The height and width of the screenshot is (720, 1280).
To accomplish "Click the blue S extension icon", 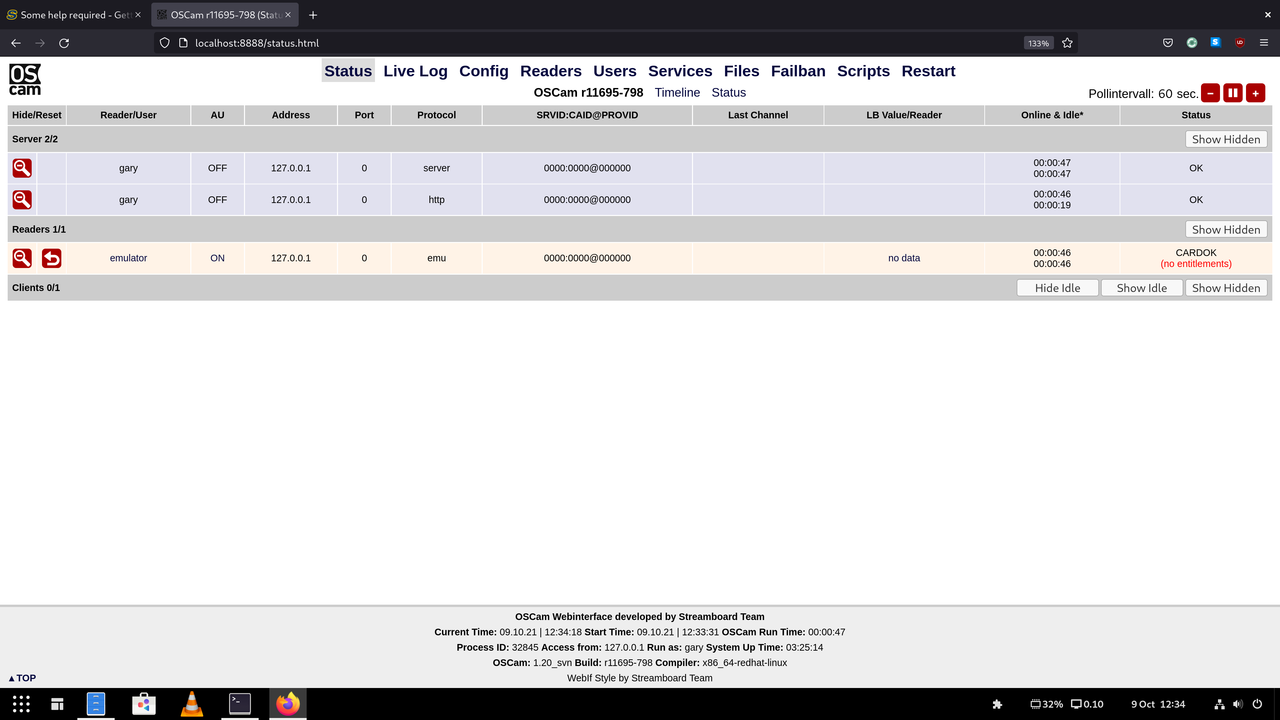I will click(x=1216, y=43).
